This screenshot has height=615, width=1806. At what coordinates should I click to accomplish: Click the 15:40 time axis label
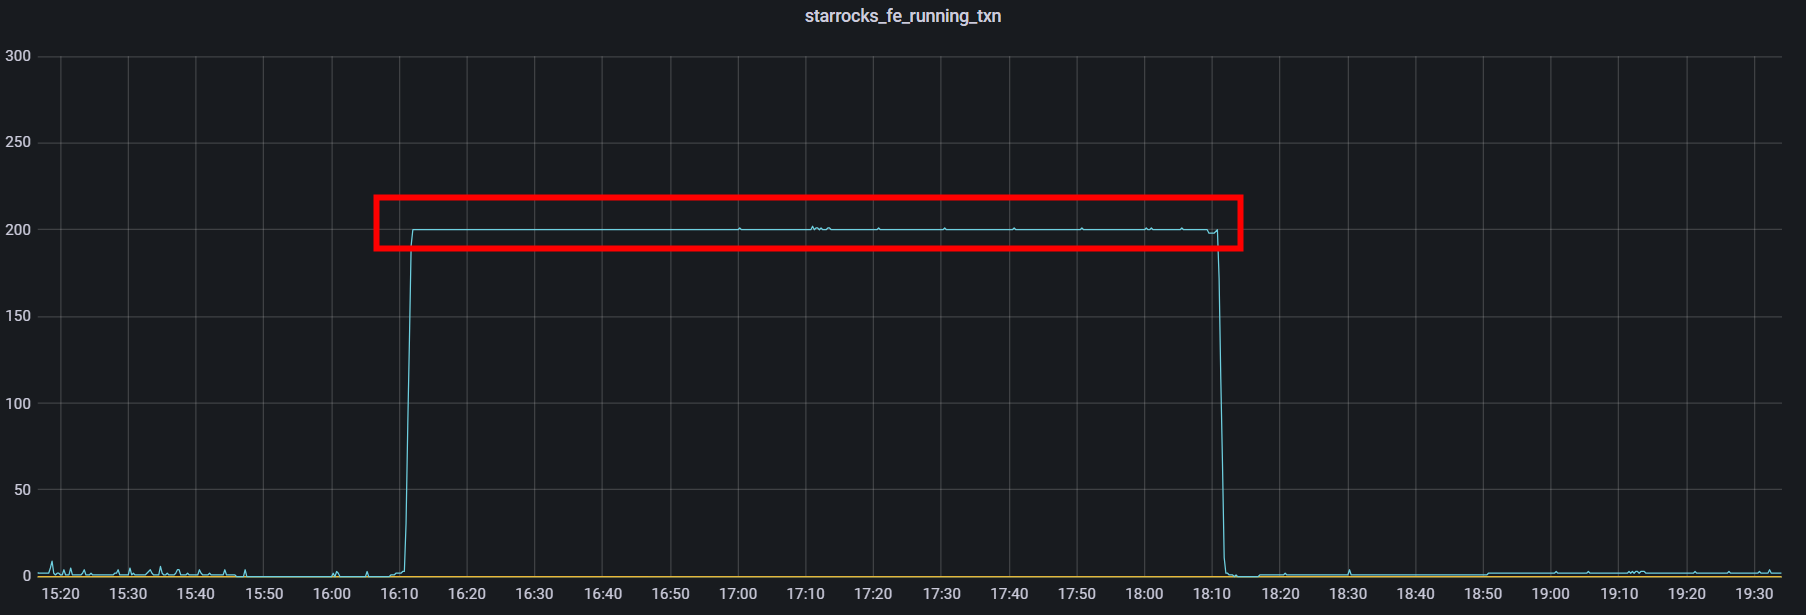(x=196, y=594)
